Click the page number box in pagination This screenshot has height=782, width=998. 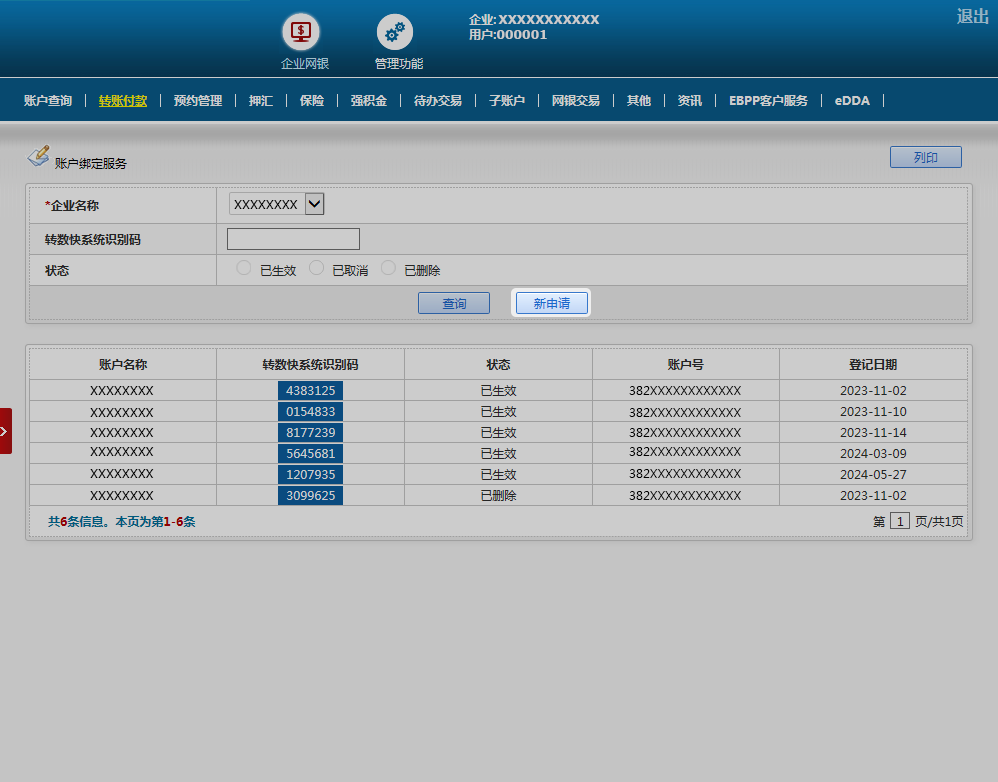pyautogui.click(x=900, y=521)
